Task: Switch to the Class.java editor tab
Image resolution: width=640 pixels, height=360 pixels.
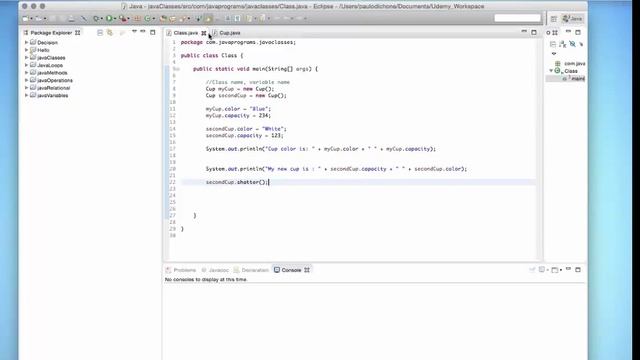Action: pyautogui.click(x=185, y=33)
